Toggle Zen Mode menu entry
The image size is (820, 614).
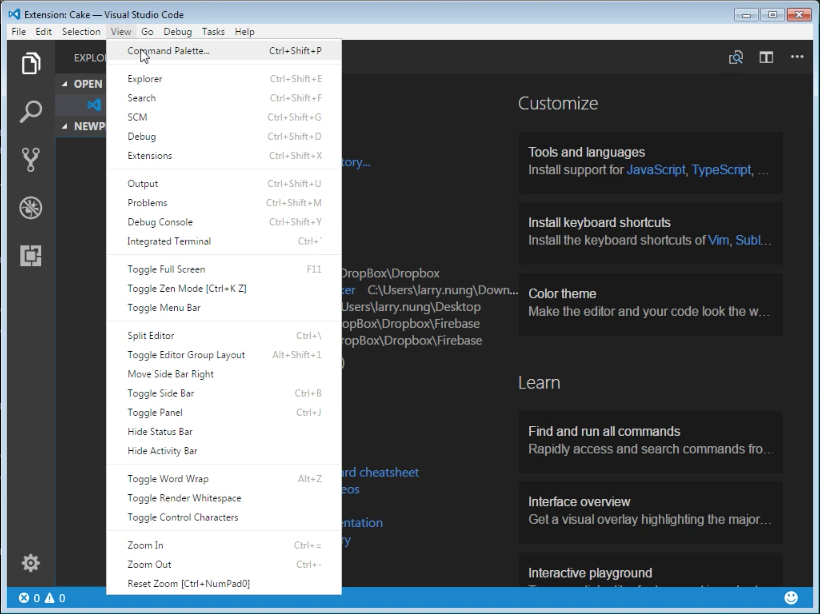tap(224, 288)
